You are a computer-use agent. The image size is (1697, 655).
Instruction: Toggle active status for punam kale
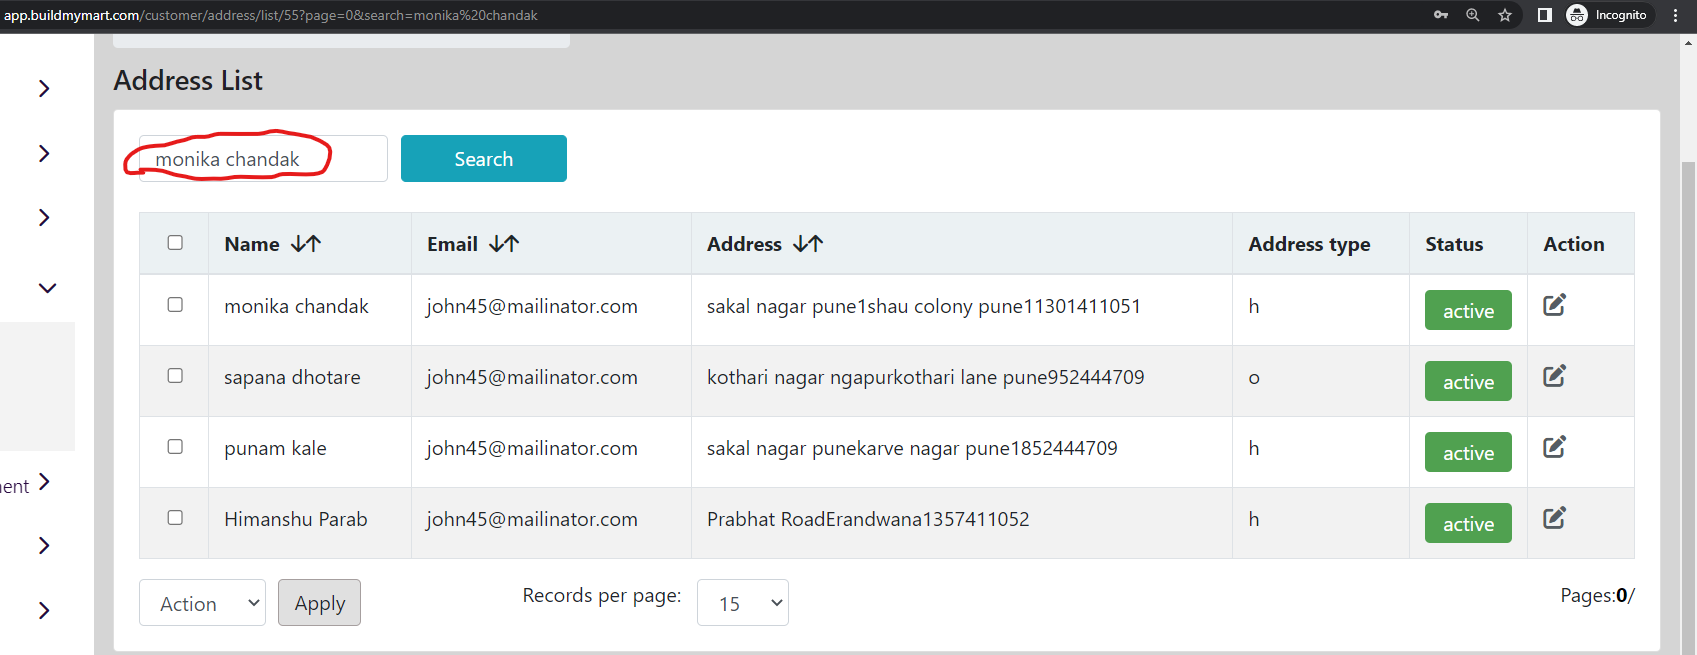tap(1468, 453)
